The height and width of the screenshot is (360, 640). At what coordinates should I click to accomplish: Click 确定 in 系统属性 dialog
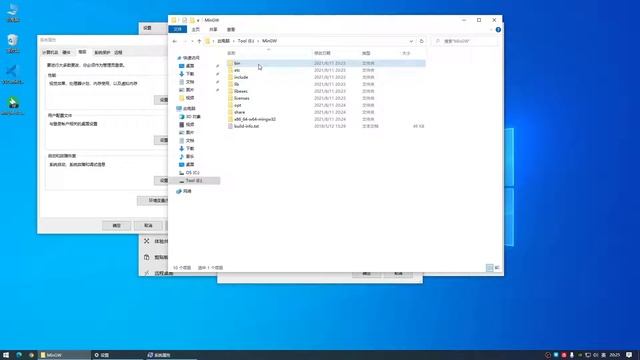116,226
